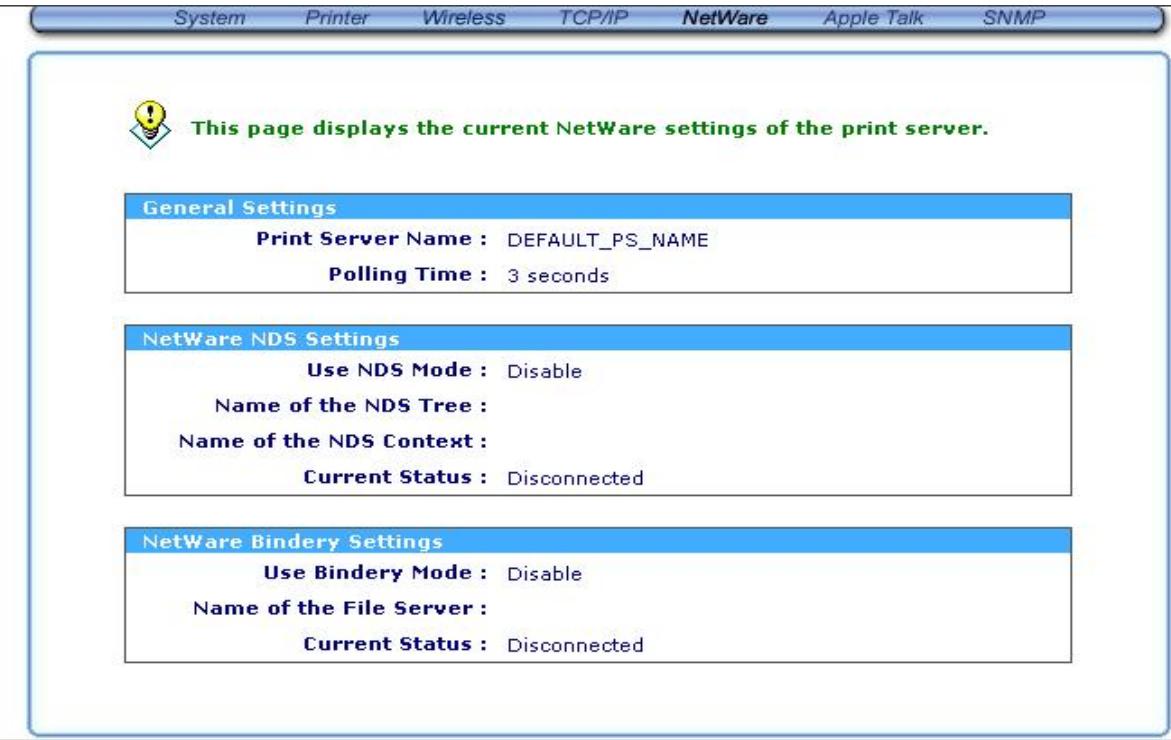Go to the Wireless tab
This screenshot has width=1171, height=740.
tap(464, 18)
